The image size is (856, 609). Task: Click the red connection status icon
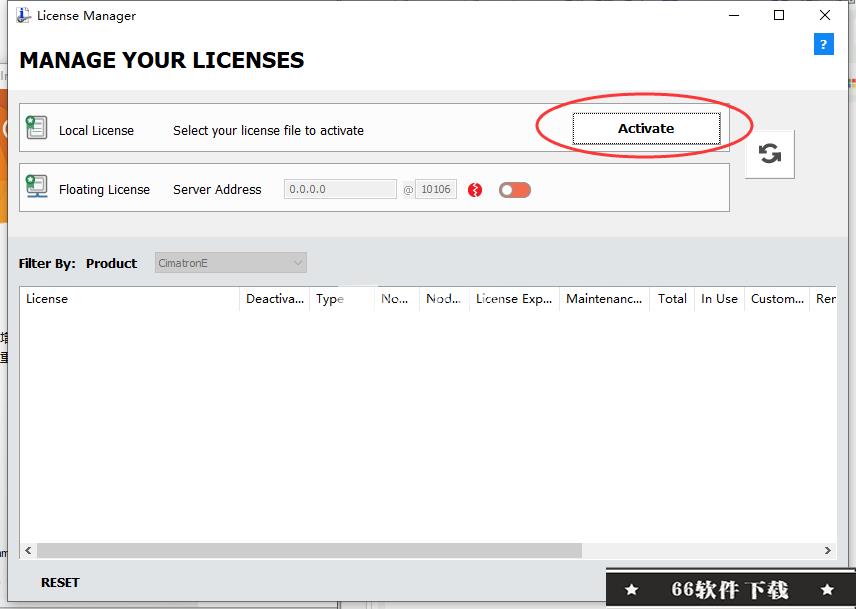(x=475, y=190)
